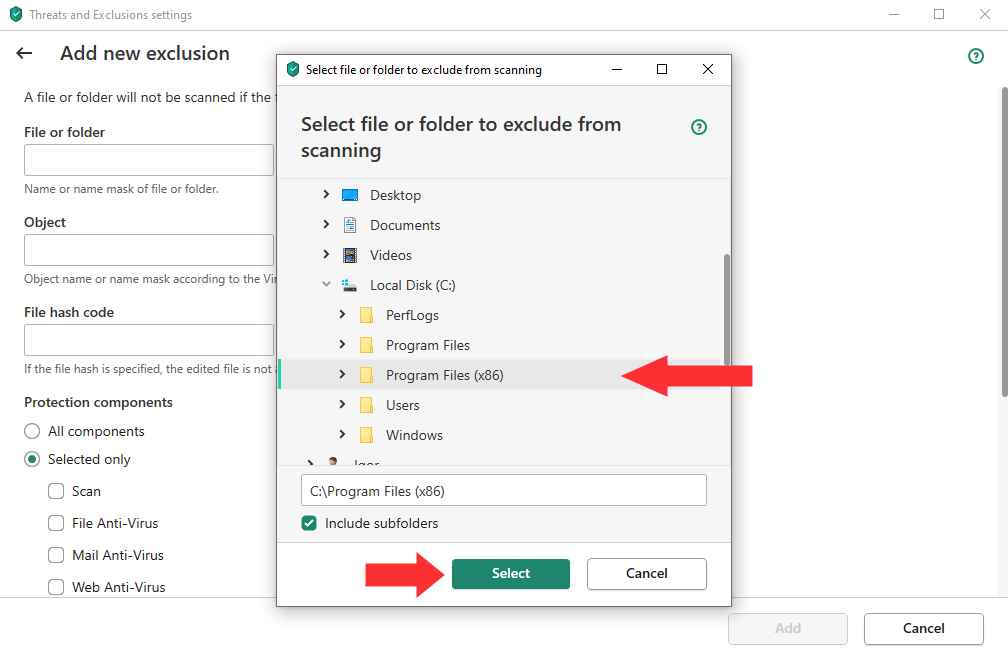Screen dimensions: 1008x661
Task: Expand the Program Files (x86) folder
Action: 342,374
